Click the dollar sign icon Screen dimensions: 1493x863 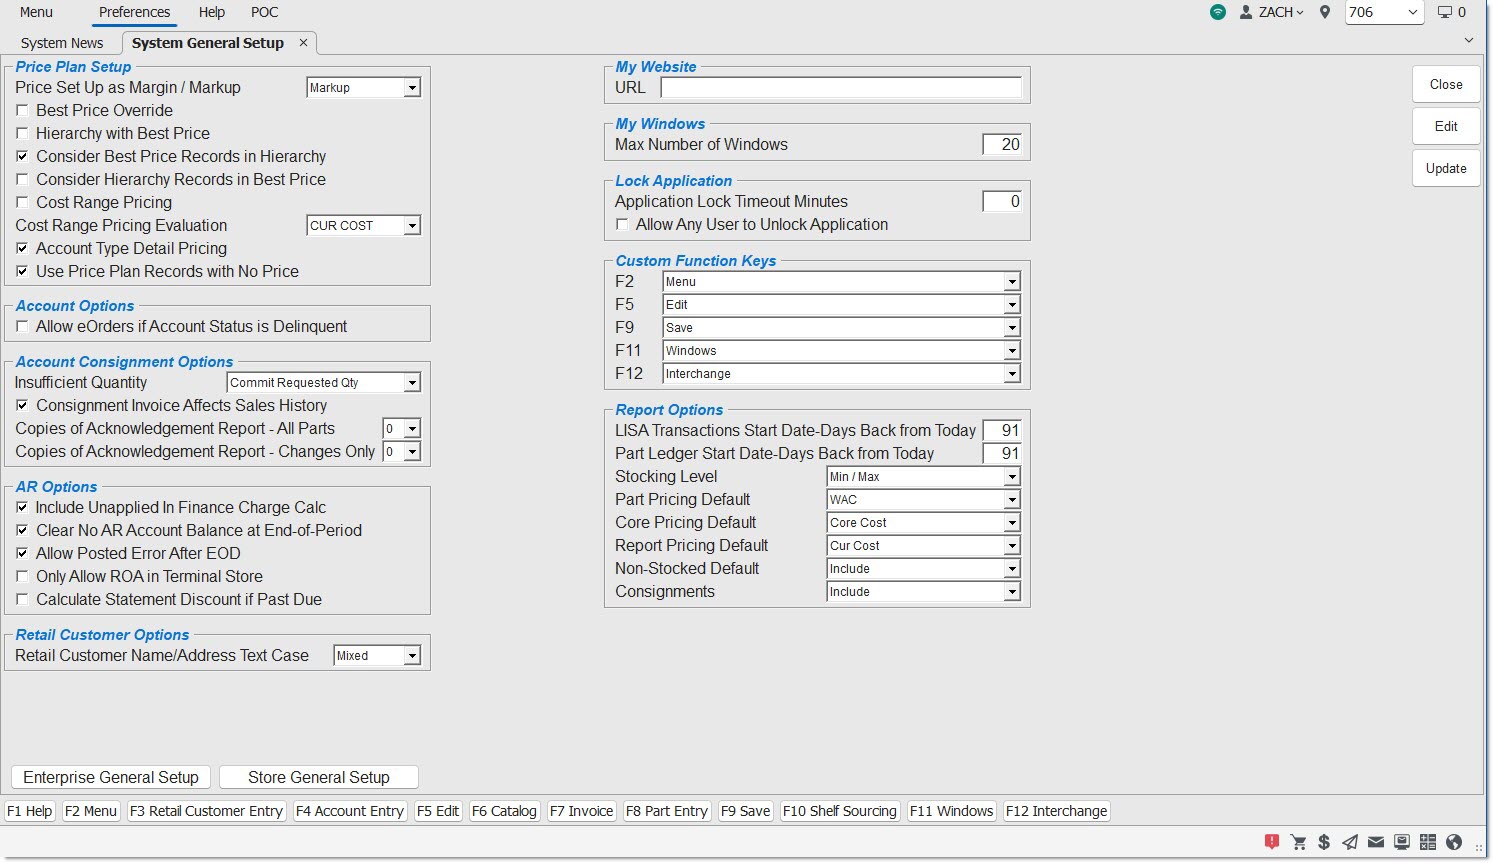click(x=1324, y=842)
